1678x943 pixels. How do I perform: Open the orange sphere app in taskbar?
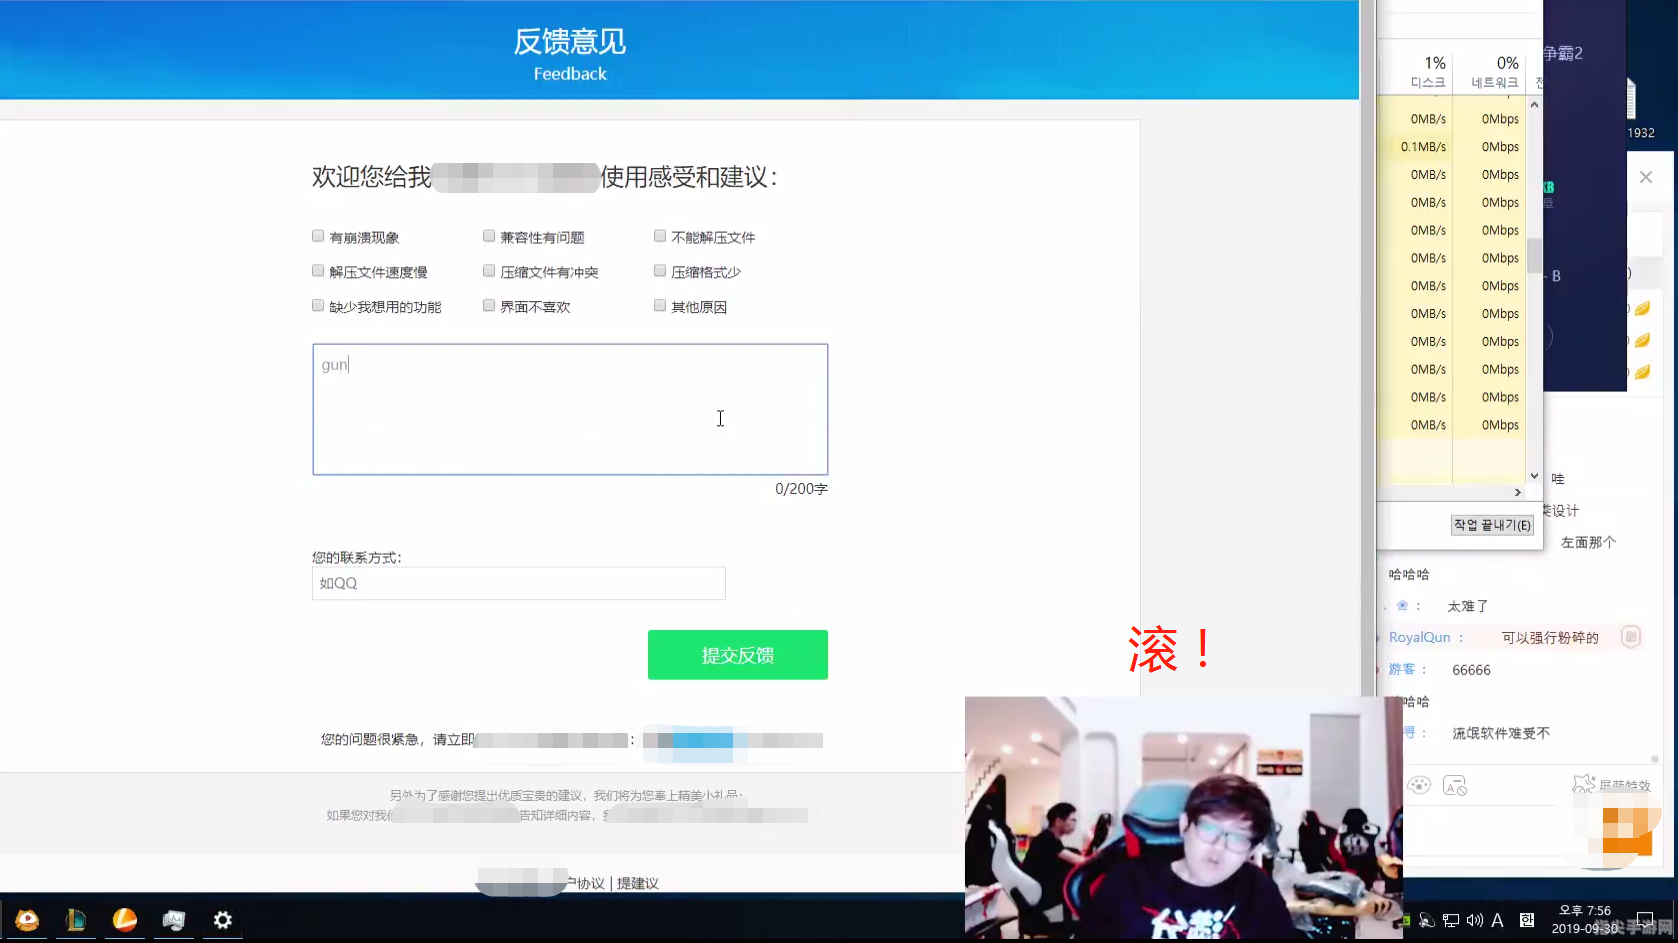coord(125,920)
